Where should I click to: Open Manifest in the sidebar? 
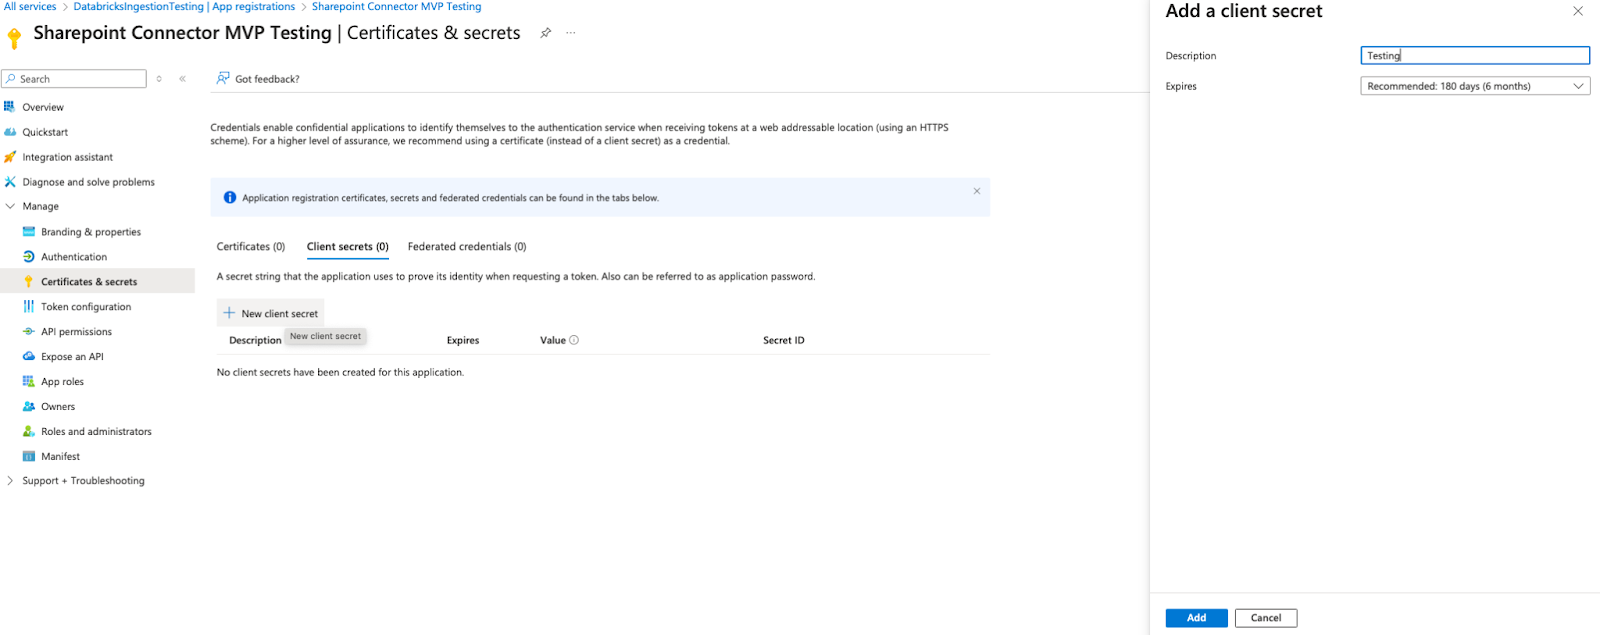[x=60, y=457]
